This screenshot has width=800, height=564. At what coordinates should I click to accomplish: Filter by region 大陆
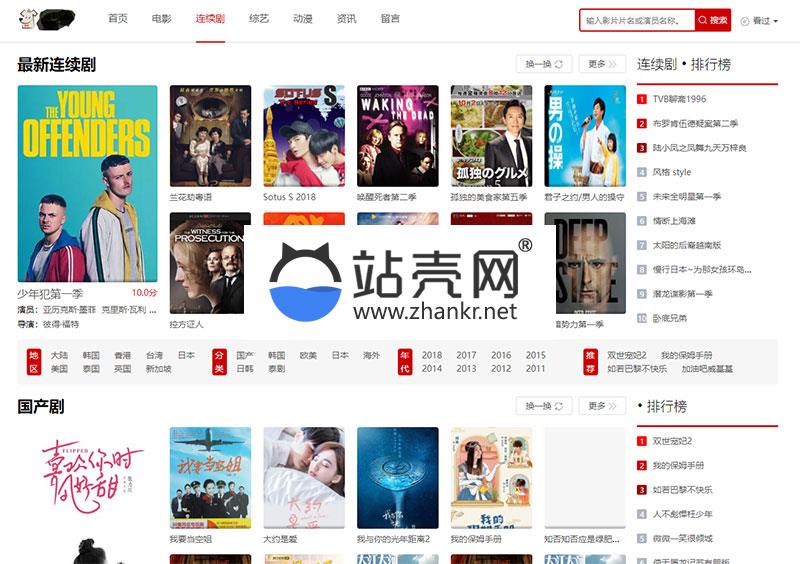[59, 355]
